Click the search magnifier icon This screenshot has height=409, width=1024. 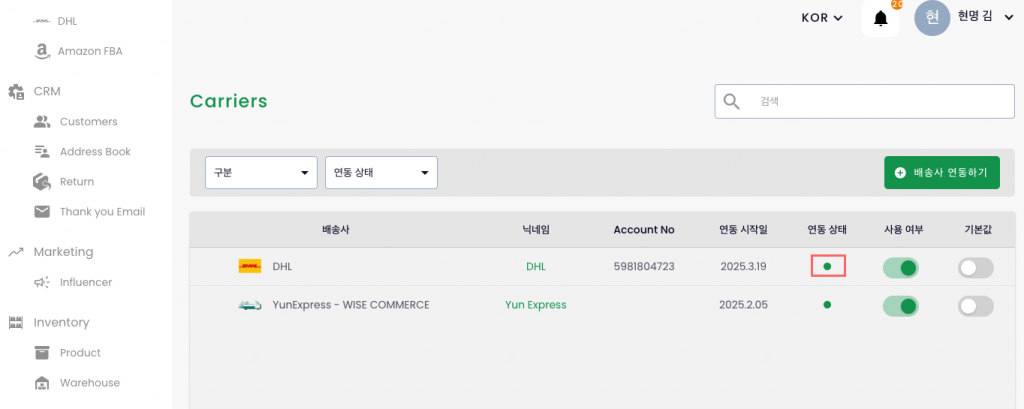(x=732, y=101)
